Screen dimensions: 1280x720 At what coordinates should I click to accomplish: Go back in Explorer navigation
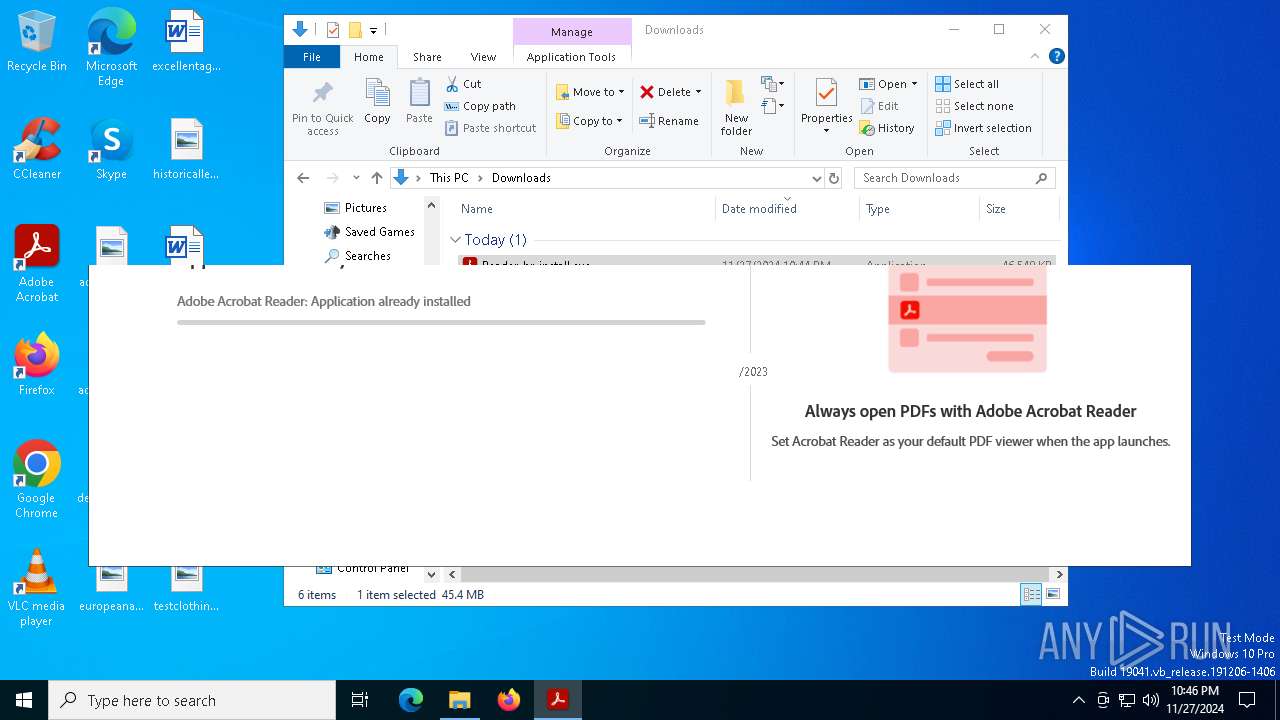coord(303,178)
